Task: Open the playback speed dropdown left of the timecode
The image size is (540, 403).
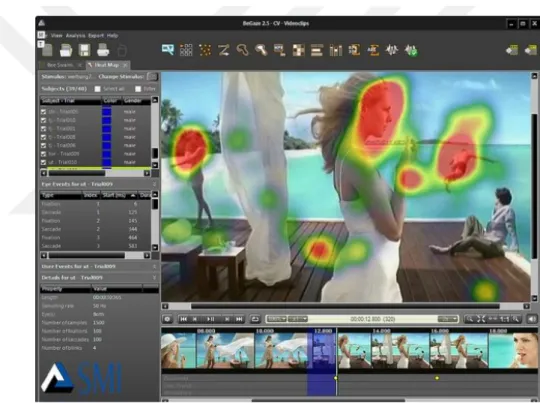Action: 298,319
